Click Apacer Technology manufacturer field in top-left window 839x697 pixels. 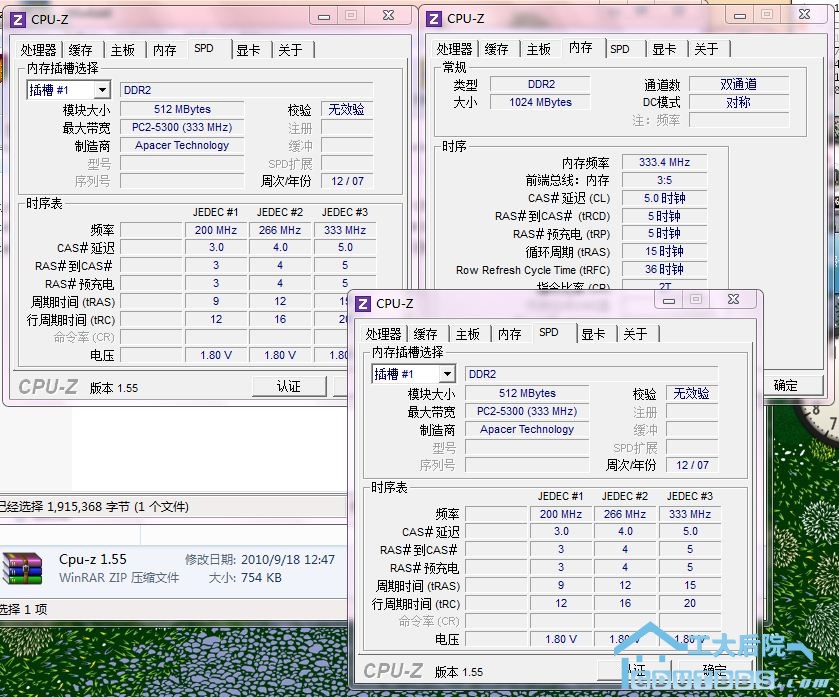click(182, 145)
